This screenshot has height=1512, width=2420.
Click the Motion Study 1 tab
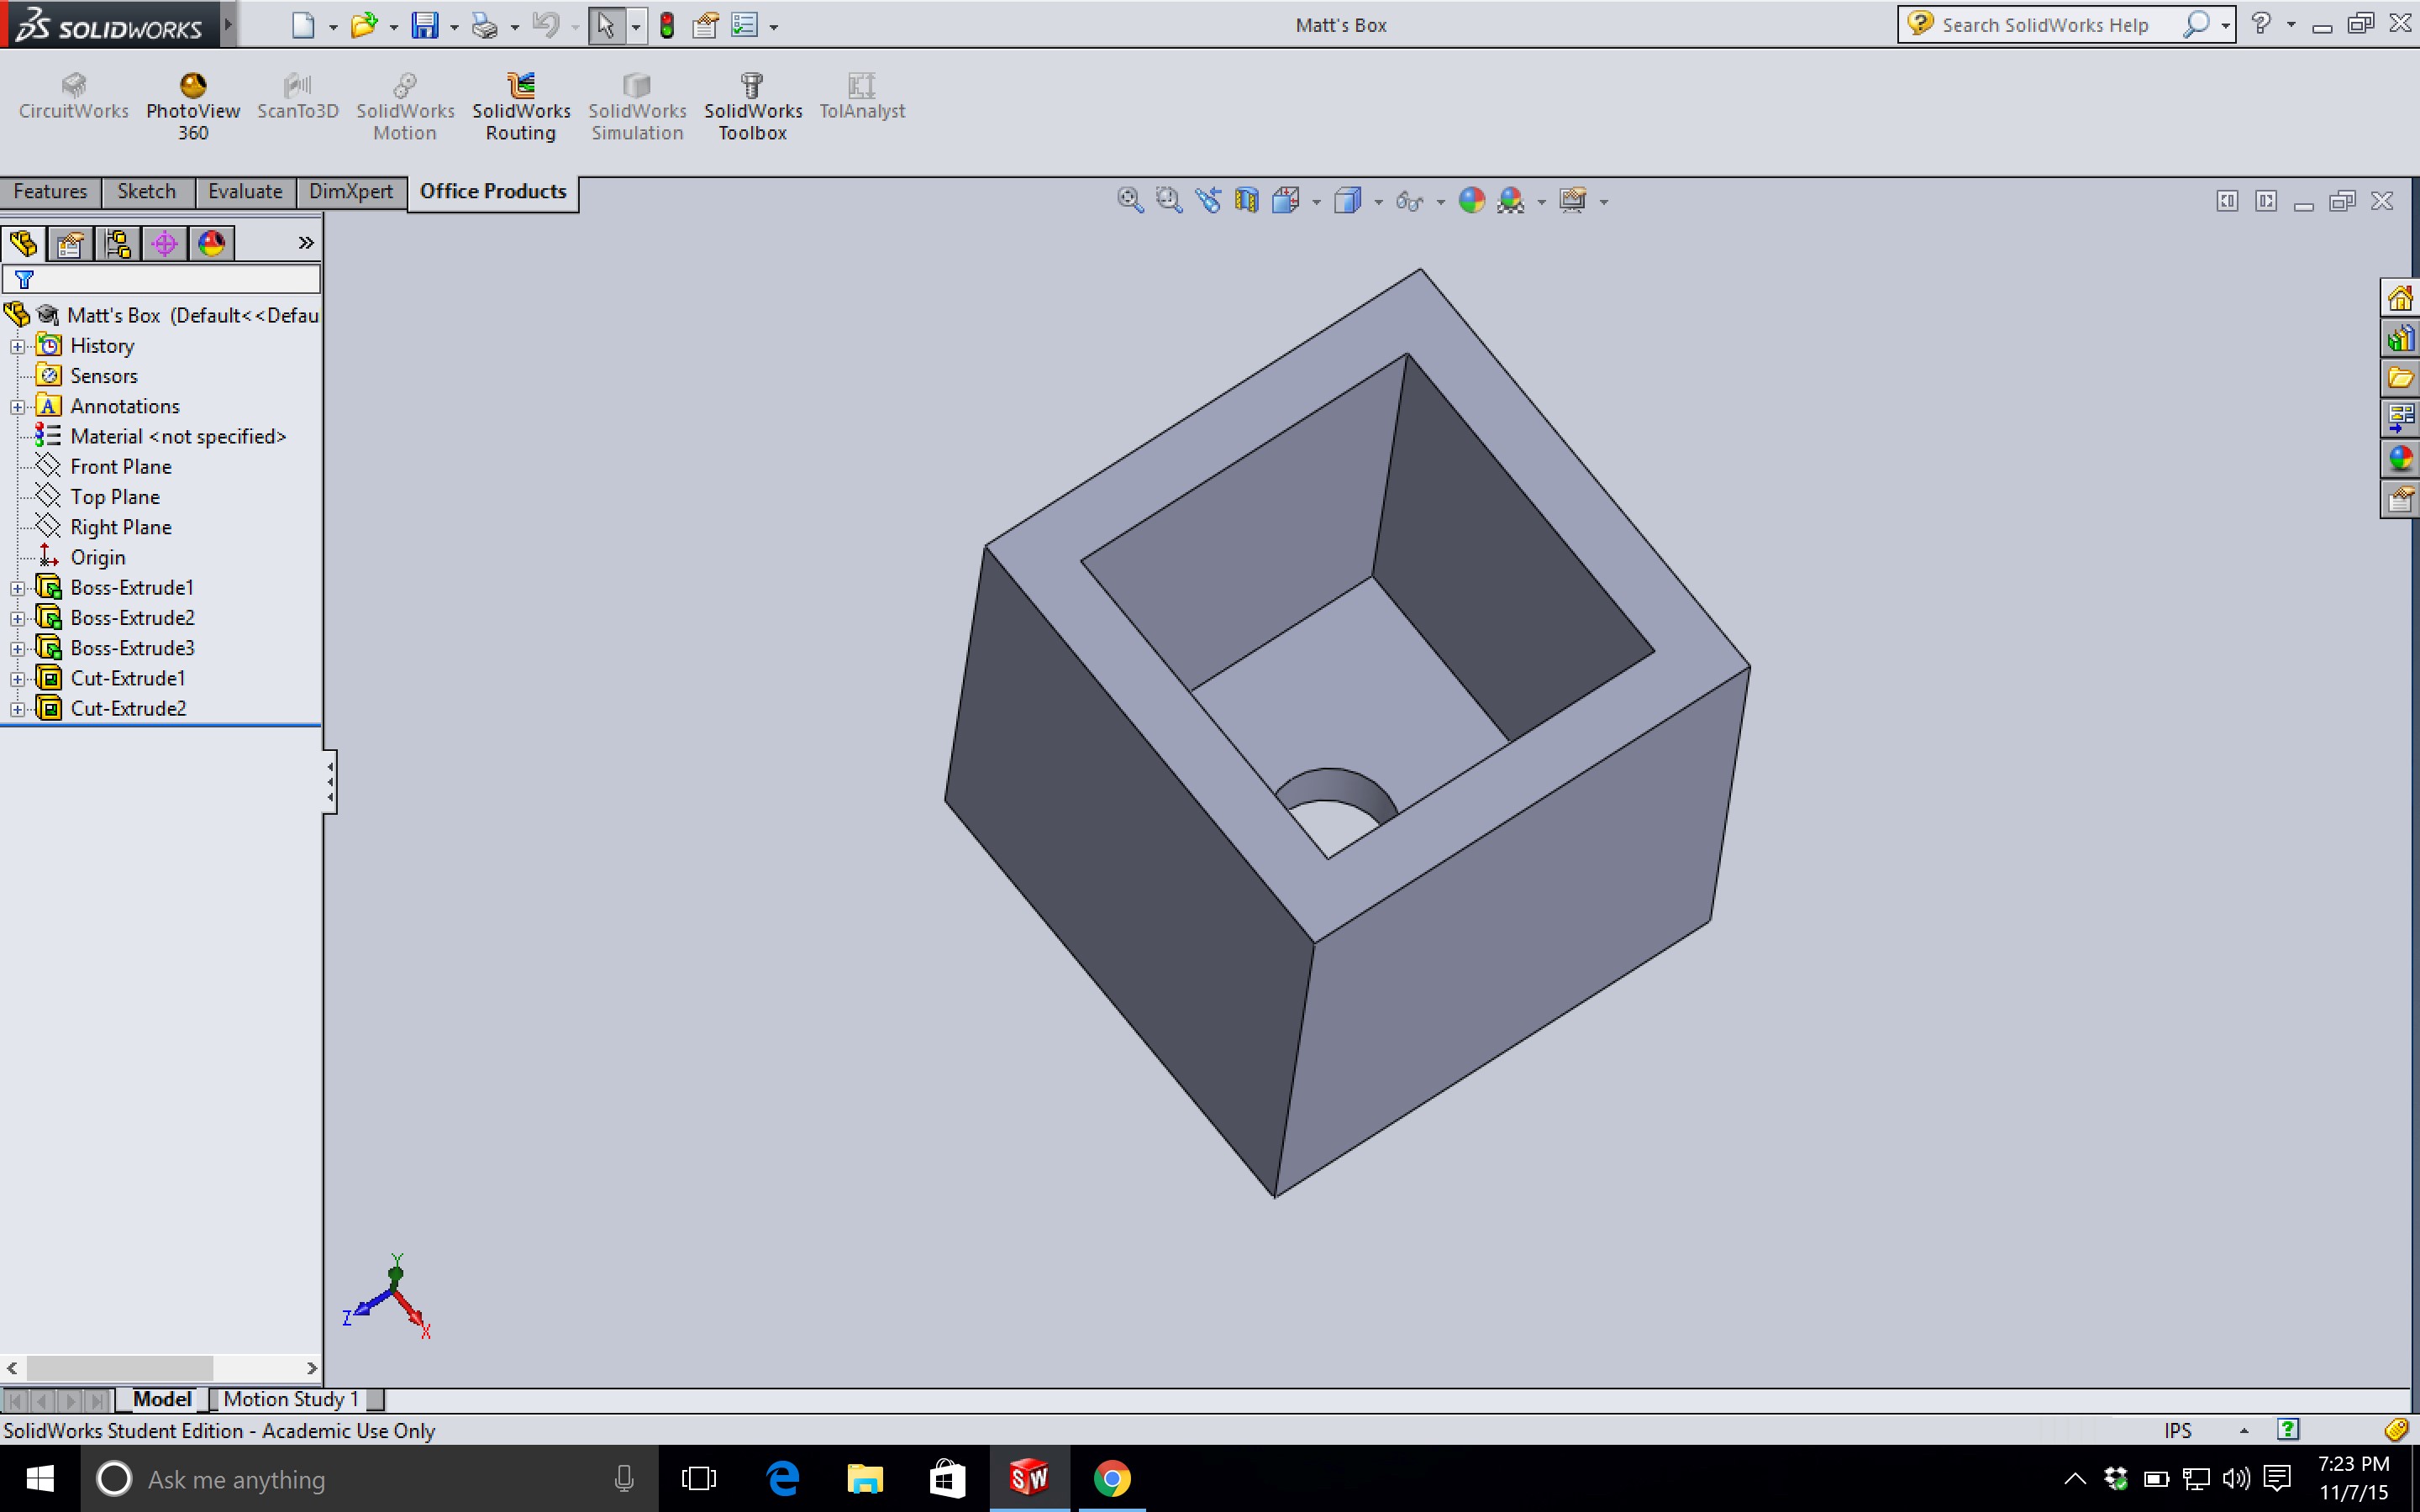point(287,1397)
